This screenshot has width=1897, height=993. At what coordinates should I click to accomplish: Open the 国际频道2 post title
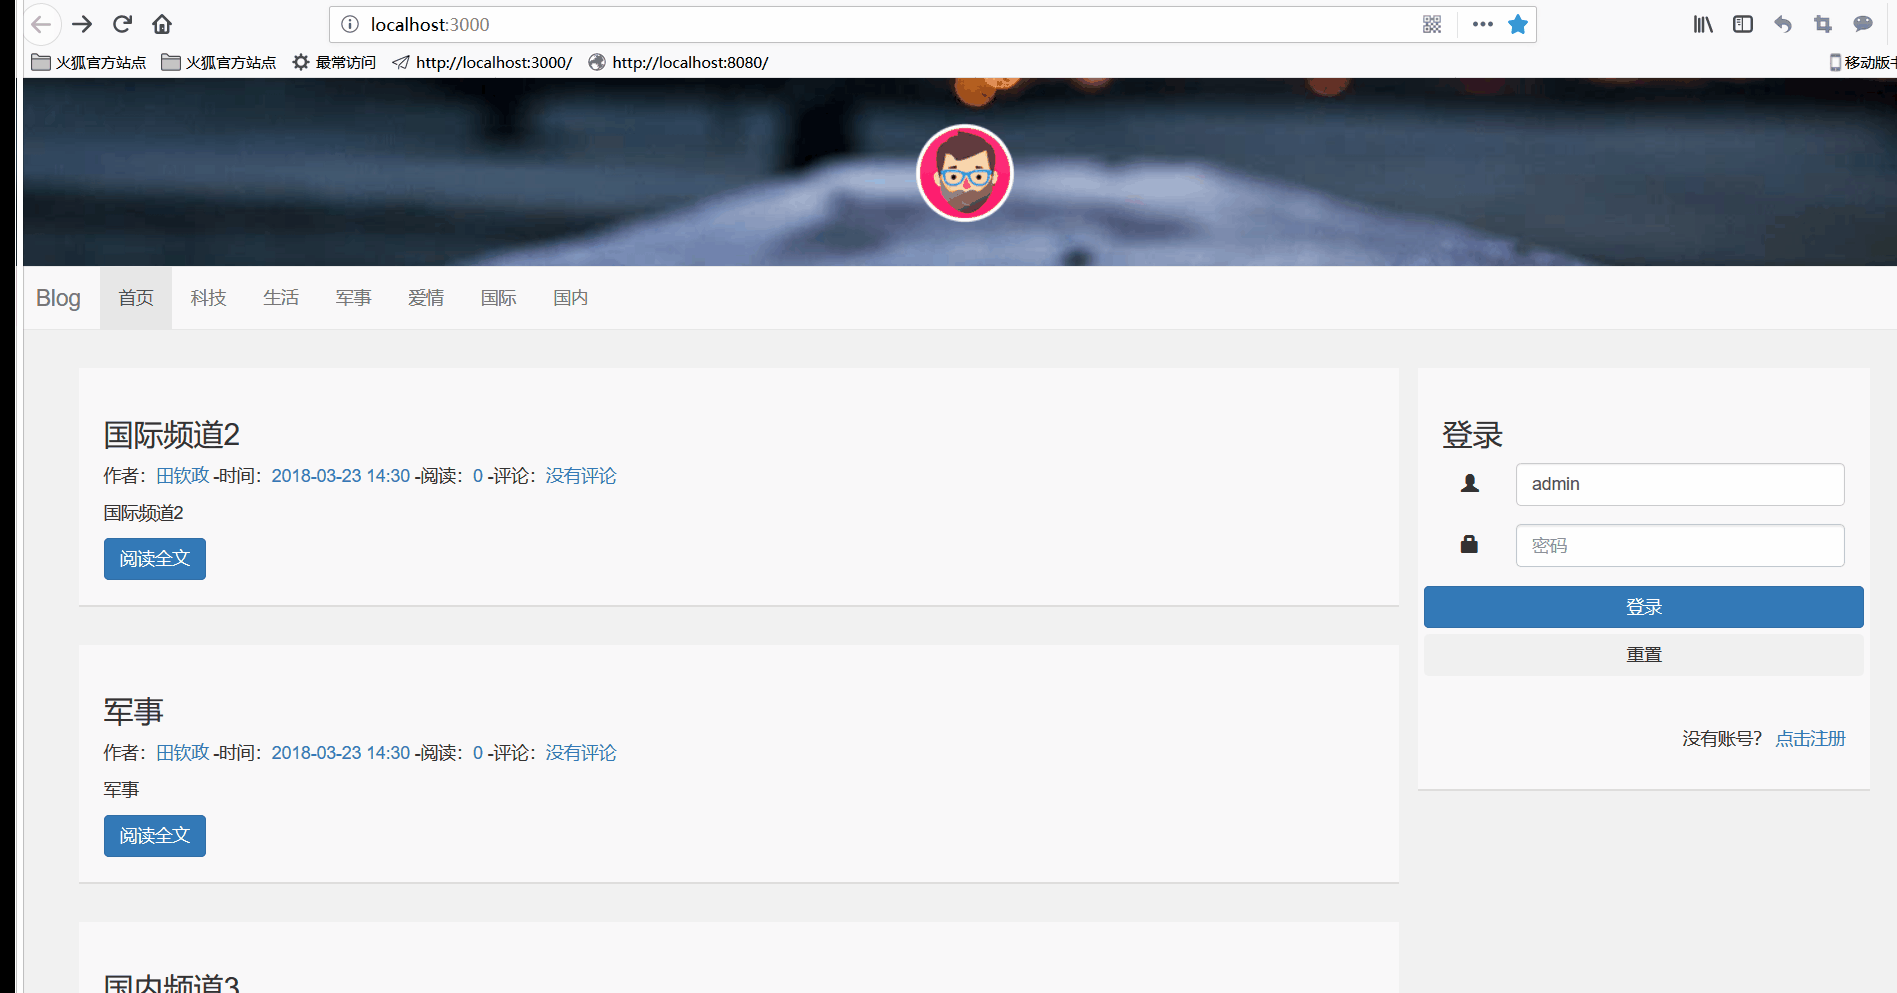(x=172, y=435)
